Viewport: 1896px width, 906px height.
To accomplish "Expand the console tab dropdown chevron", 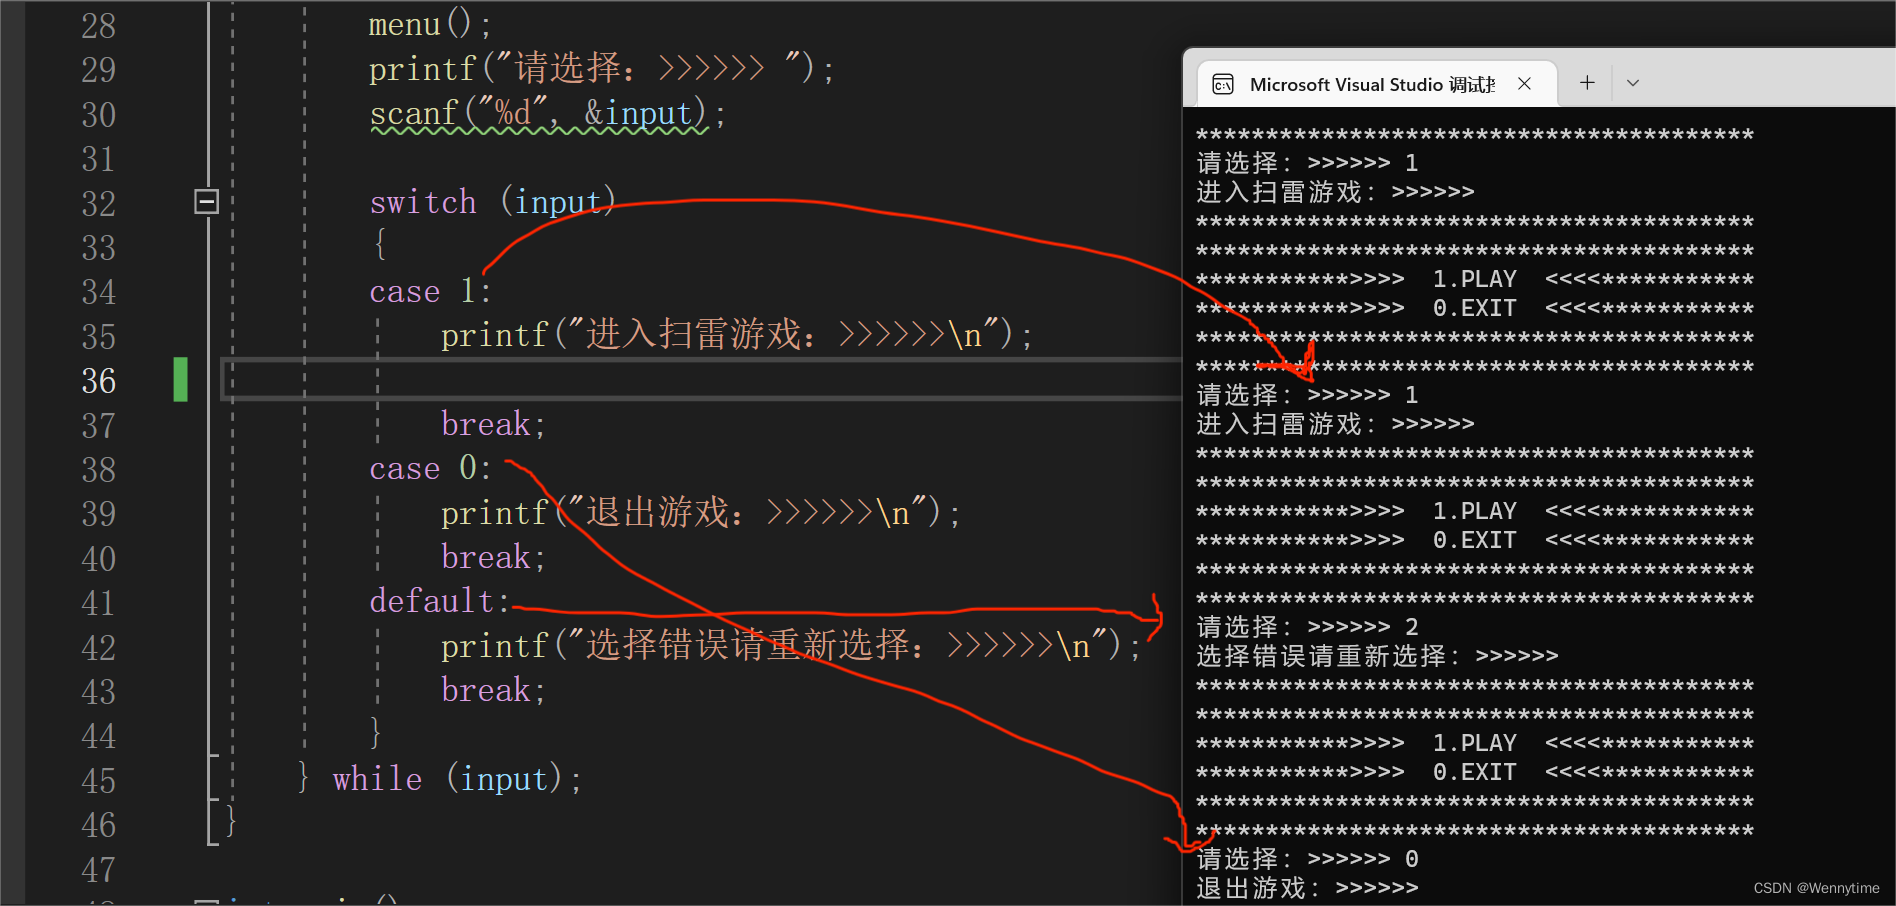I will (1633, 83).
